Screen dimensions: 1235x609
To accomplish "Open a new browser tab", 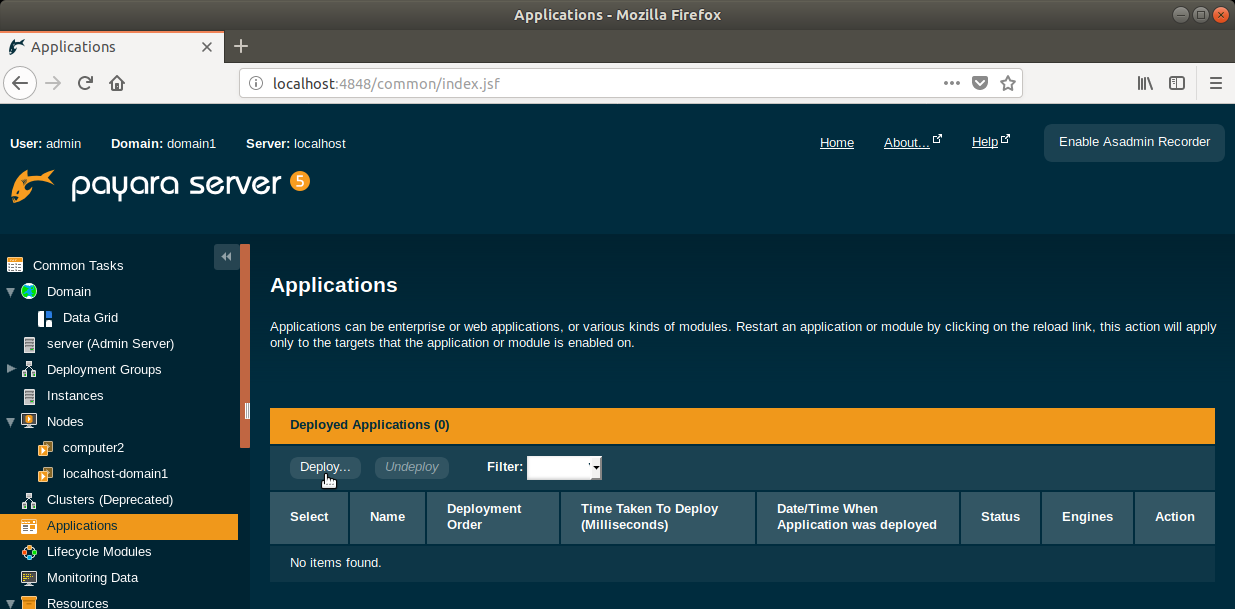I will coord(241,46).
